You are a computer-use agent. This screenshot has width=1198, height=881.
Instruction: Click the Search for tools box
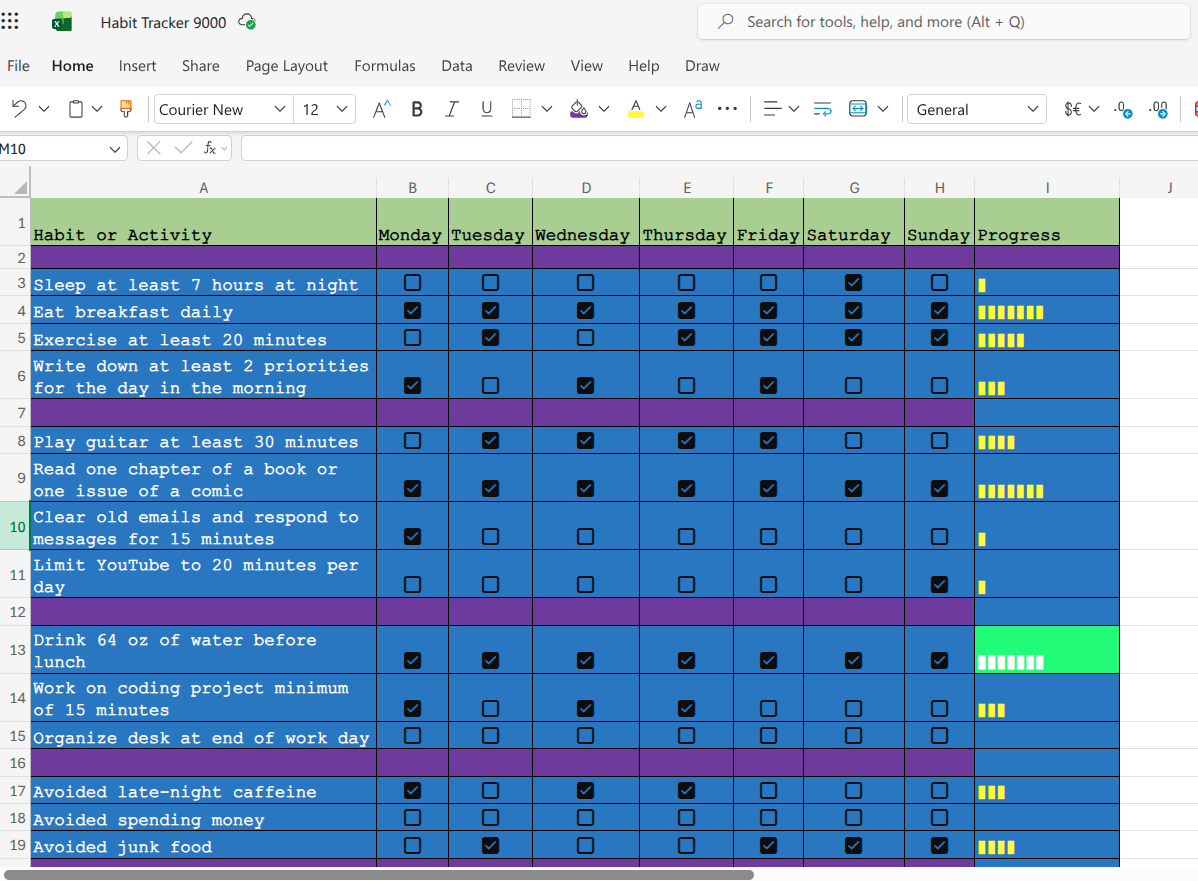click(x=944, y=21)
